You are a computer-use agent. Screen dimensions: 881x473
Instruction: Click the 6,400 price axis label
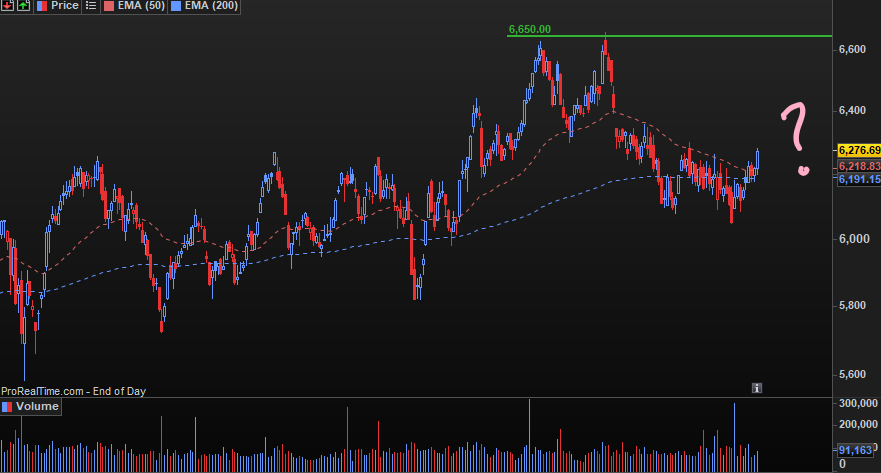click(852, 111)
